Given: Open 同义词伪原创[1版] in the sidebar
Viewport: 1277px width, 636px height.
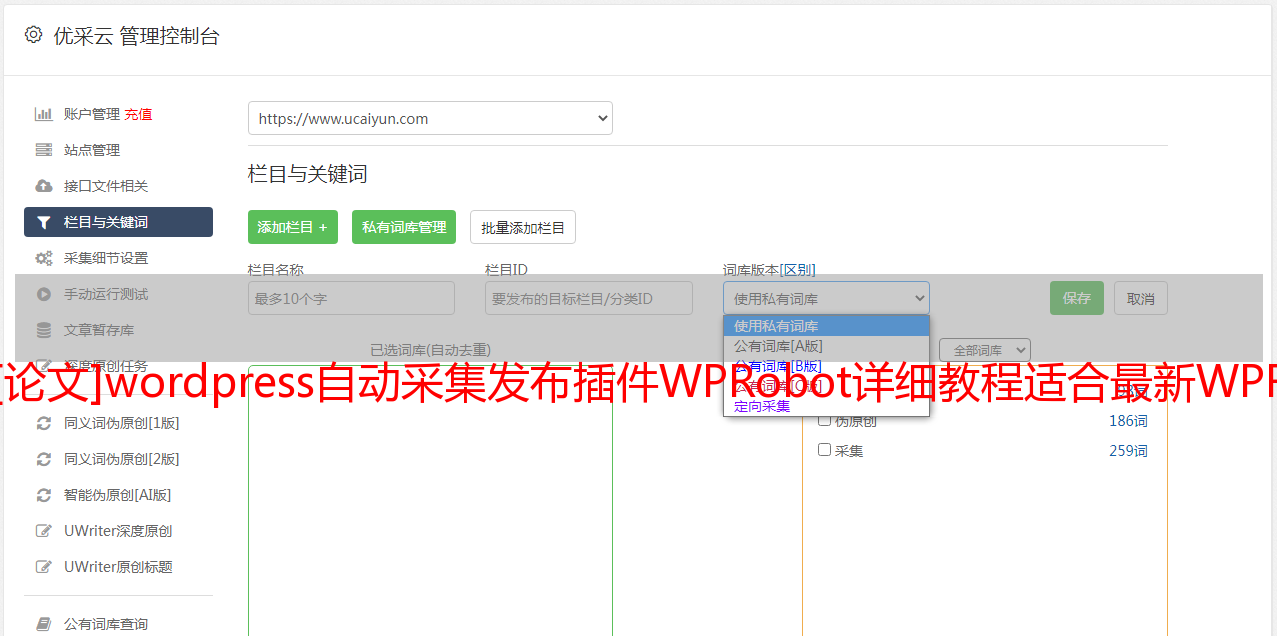Looking at the screenshot, I should point(122,423).
